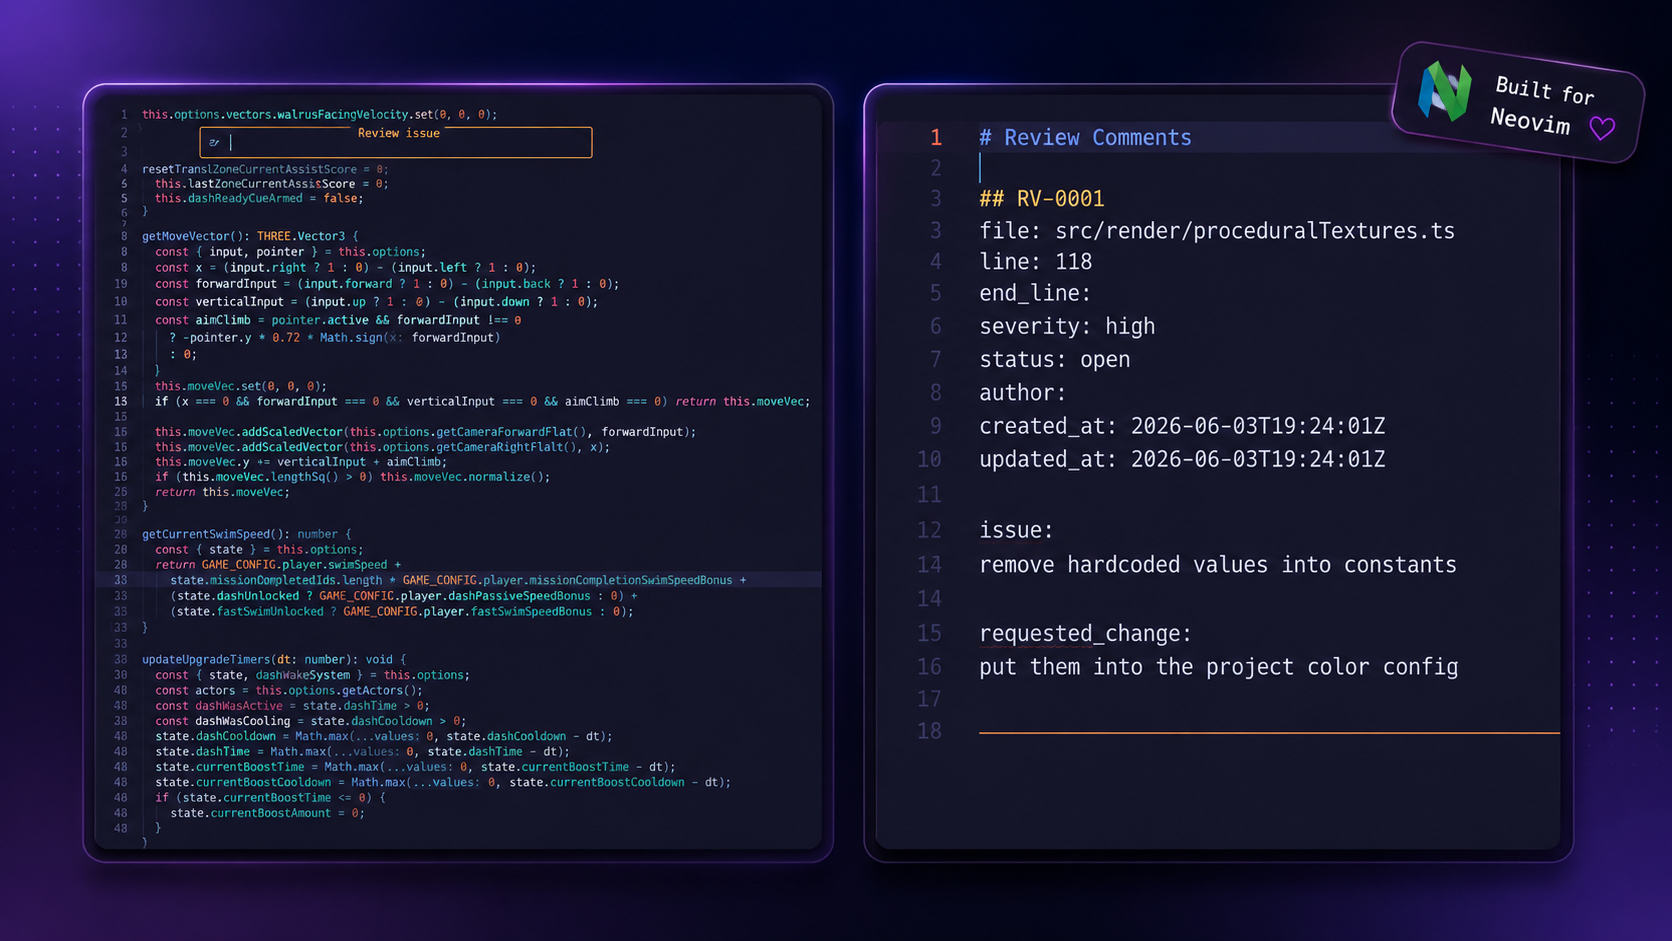Viewport: 1672px width, 941px height.
Task: Click the 'created_at: 2026-06-03T19:24:01Z' line
Action: point(1182,427)
